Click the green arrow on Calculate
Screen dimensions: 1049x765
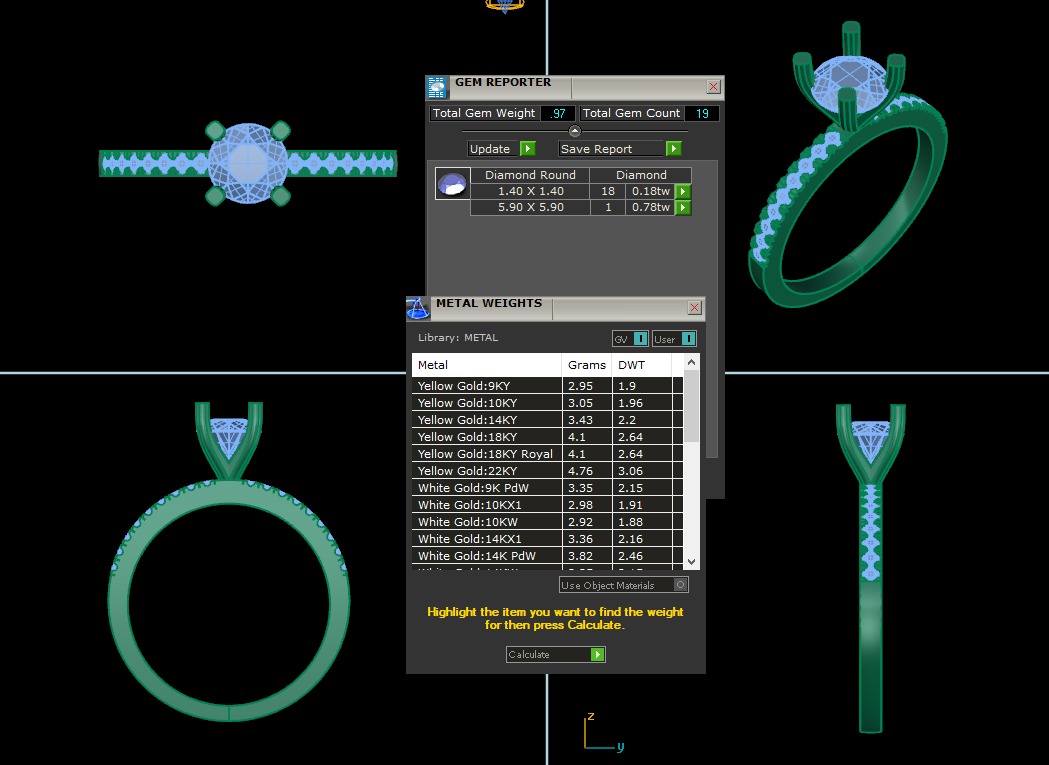[597, 655]
